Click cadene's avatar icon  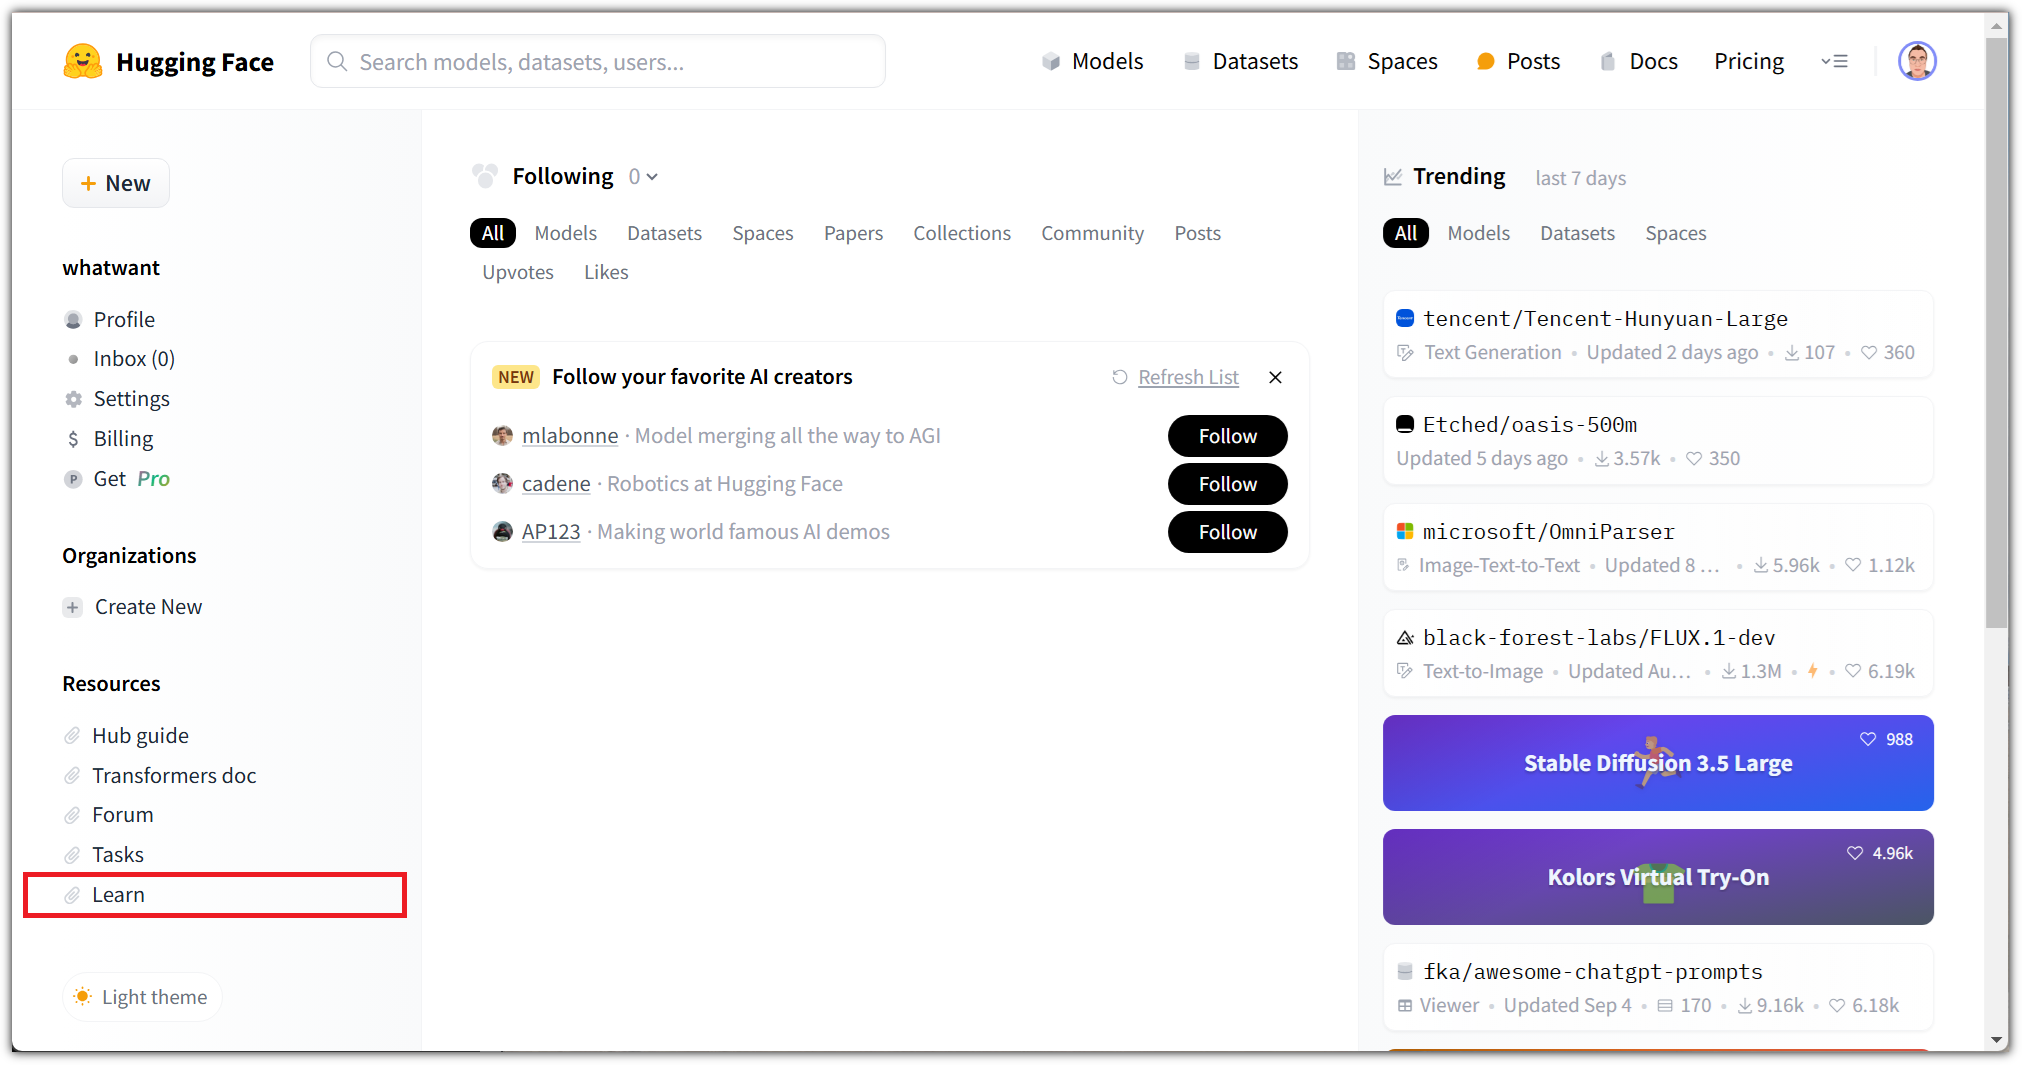coord(503,484)
